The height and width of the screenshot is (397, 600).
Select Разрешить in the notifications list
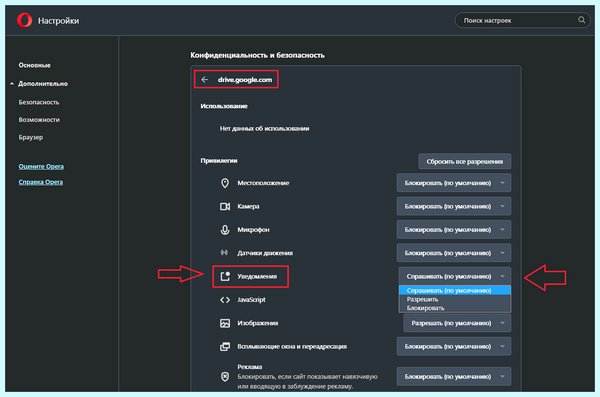[455, 299]
